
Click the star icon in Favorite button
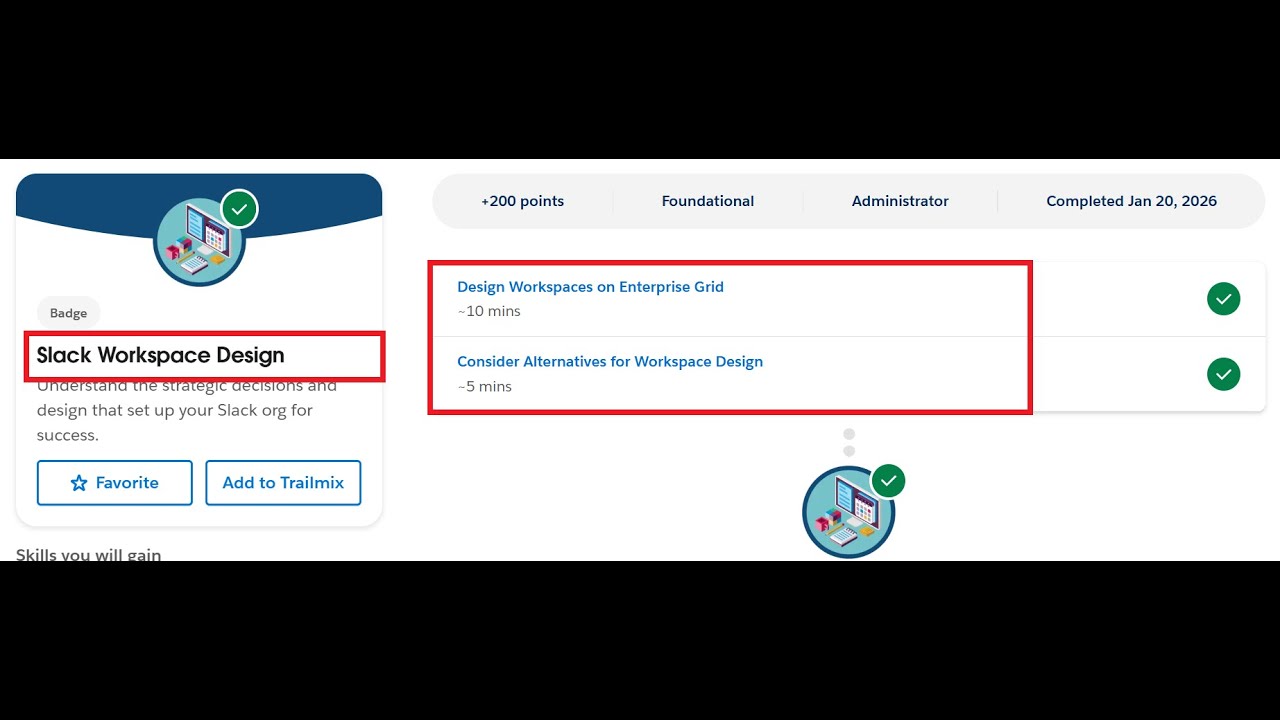(79, 483)
